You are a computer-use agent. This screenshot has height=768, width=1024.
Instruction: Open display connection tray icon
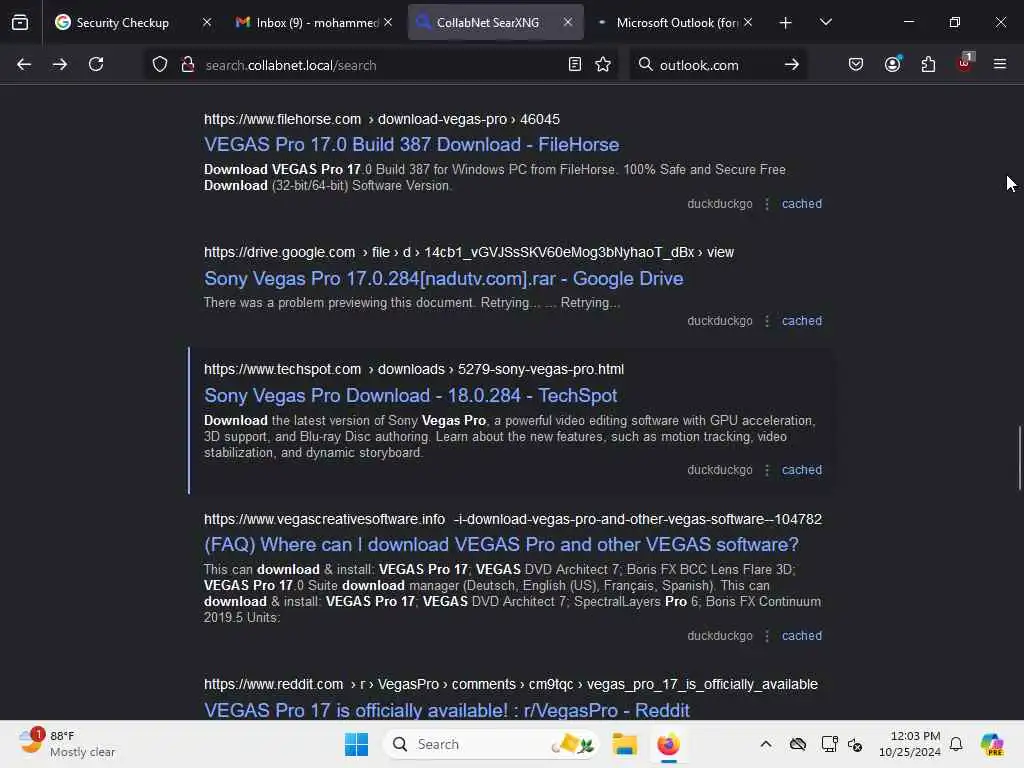pyautogui.click(x=829, y=744)
